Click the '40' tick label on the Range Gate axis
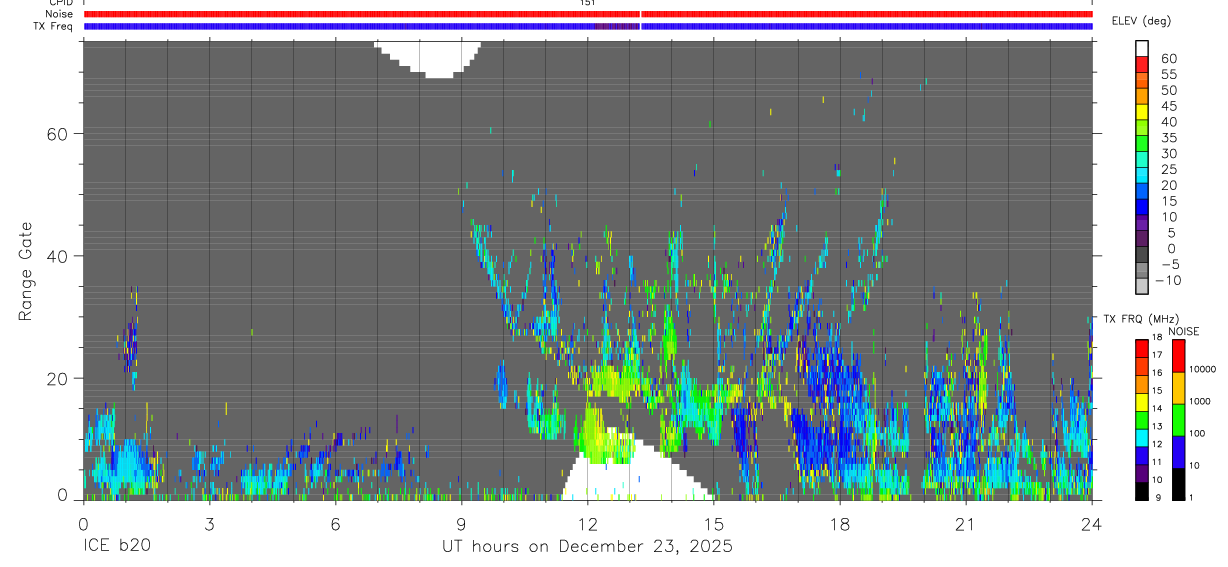The width and height of the screenshot is (1228, 567). (56, 256)
